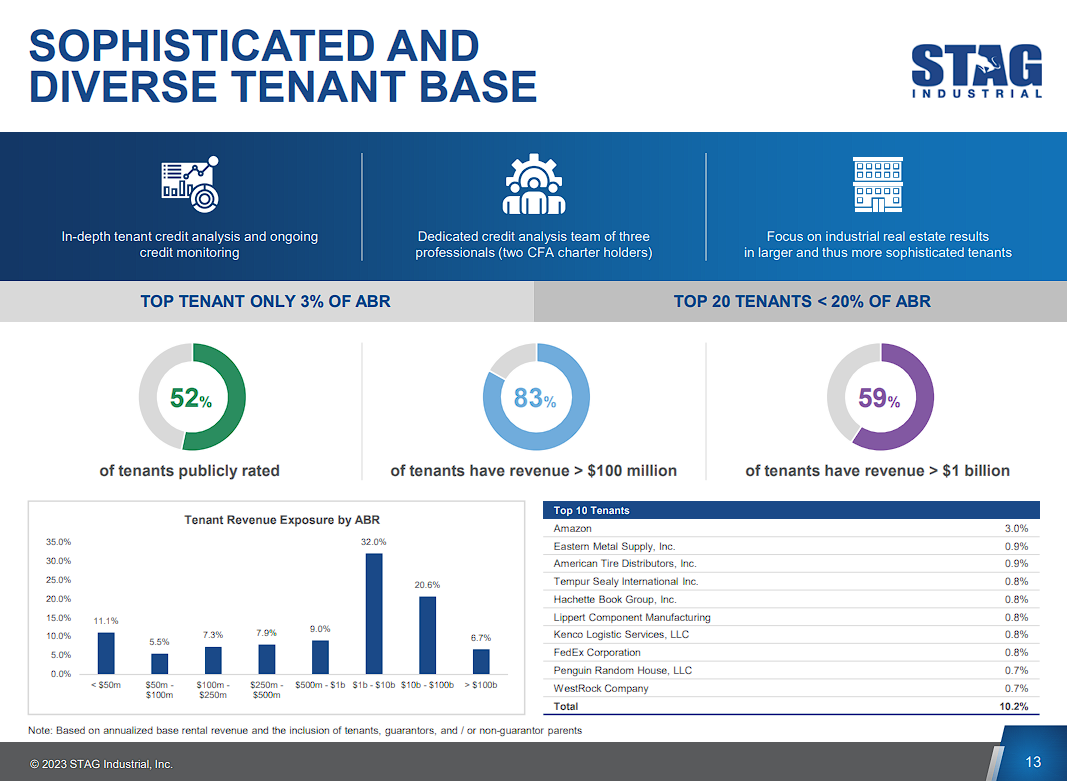
Task: Click the credit analysis chart icon
Action: pyautogui.click(x=190, y=185)
